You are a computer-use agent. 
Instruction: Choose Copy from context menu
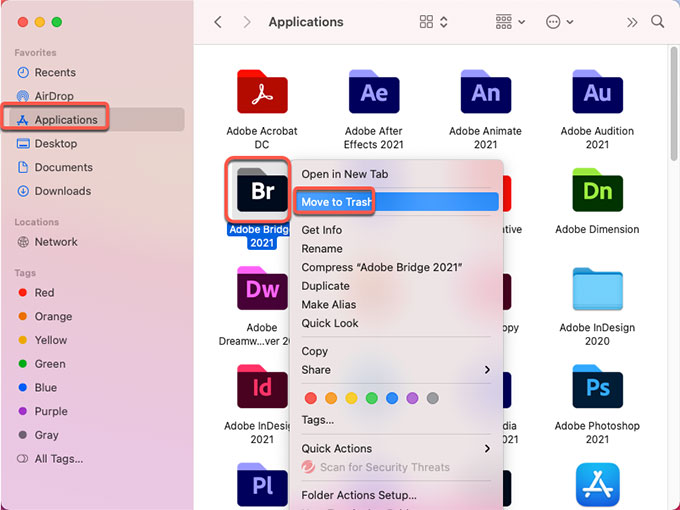click(x=314, y=351)
